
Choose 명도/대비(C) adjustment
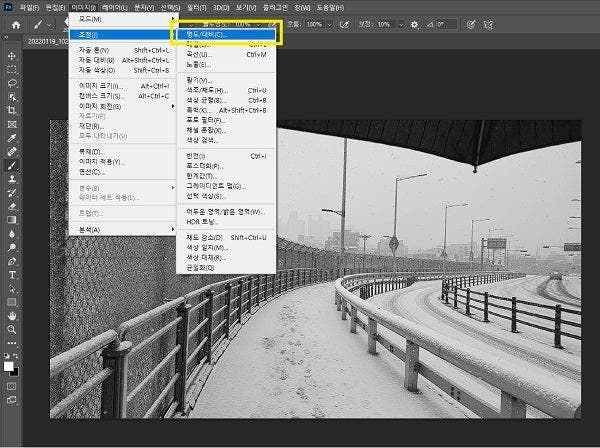coord(226,34)
